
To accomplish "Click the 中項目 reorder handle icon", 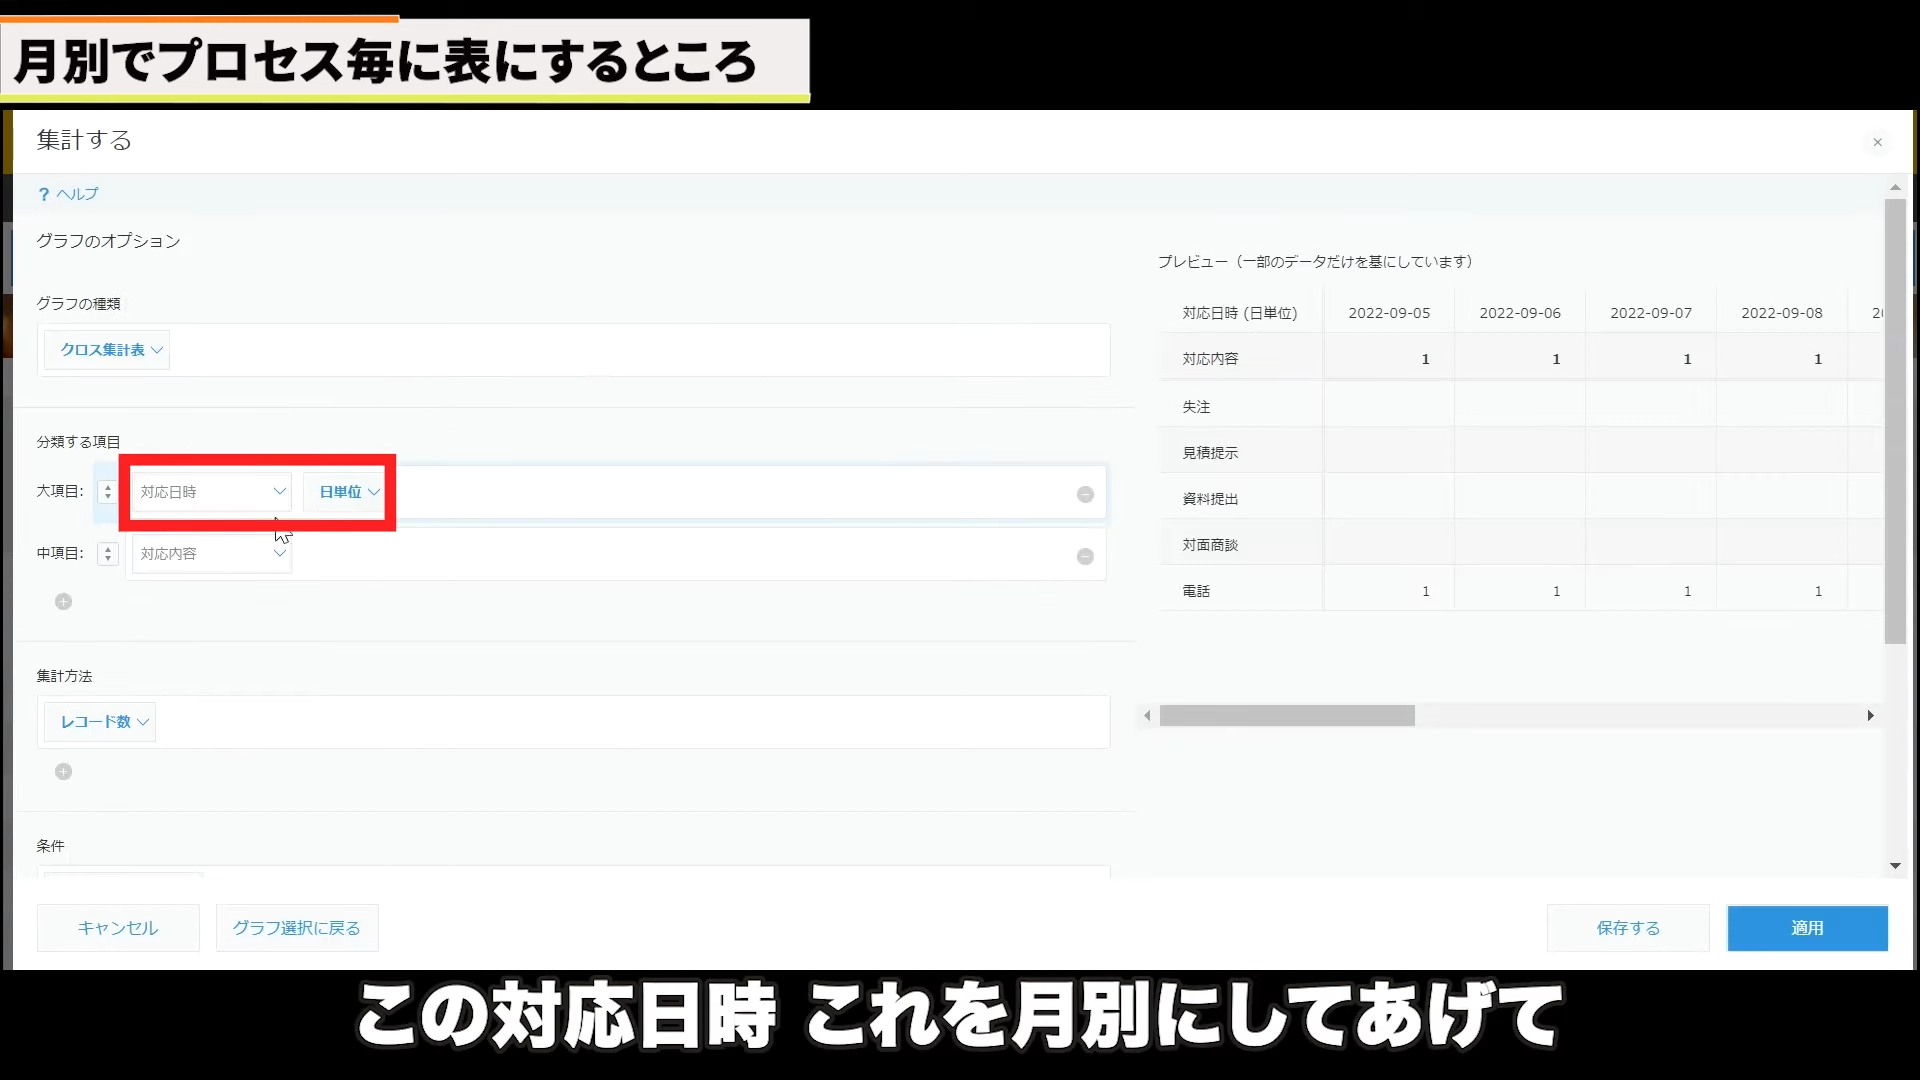I will [x=108, y=554].
